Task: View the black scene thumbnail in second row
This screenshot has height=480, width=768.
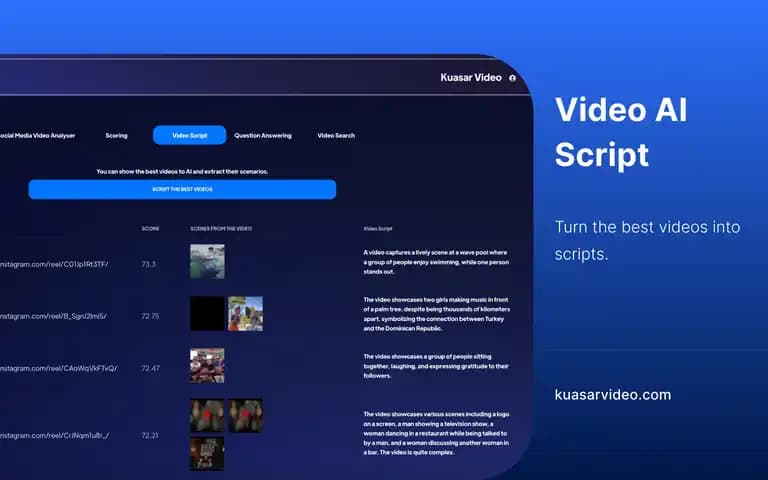Action: click(x=207, y=313)
